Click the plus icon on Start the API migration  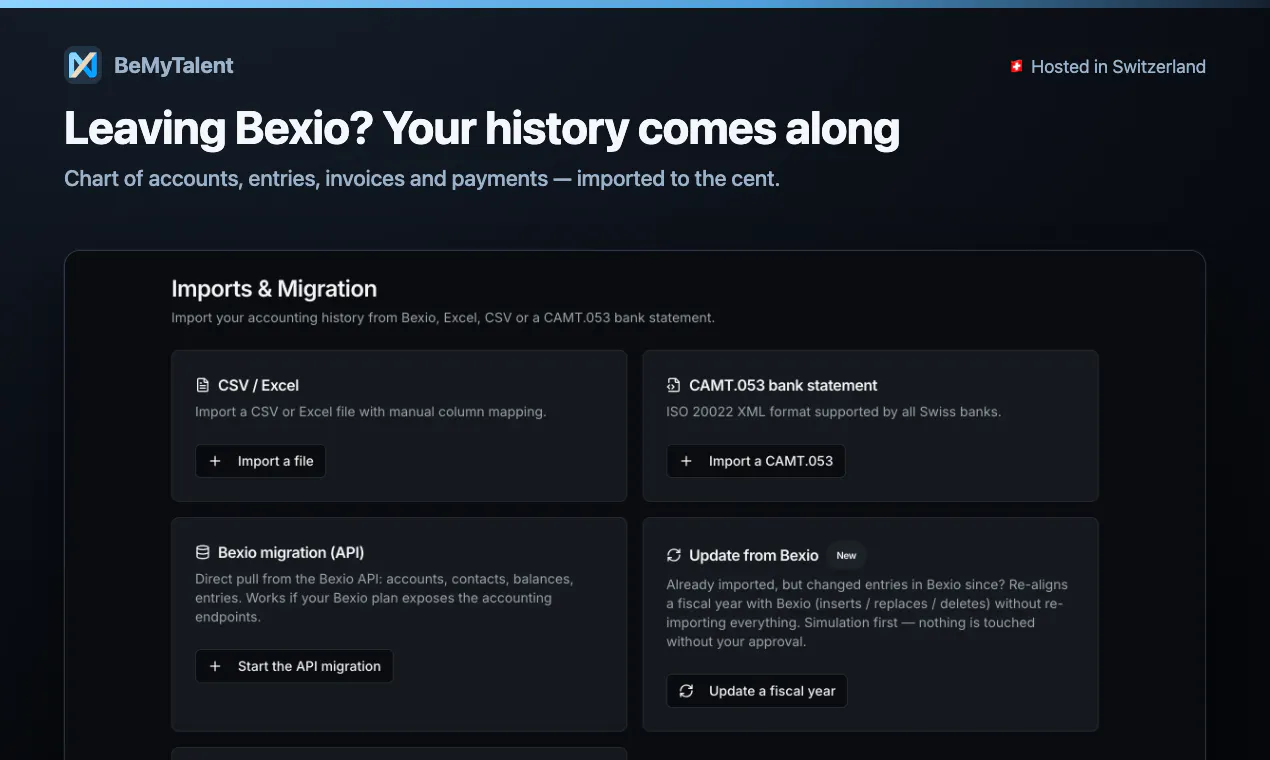click(215, 666)
